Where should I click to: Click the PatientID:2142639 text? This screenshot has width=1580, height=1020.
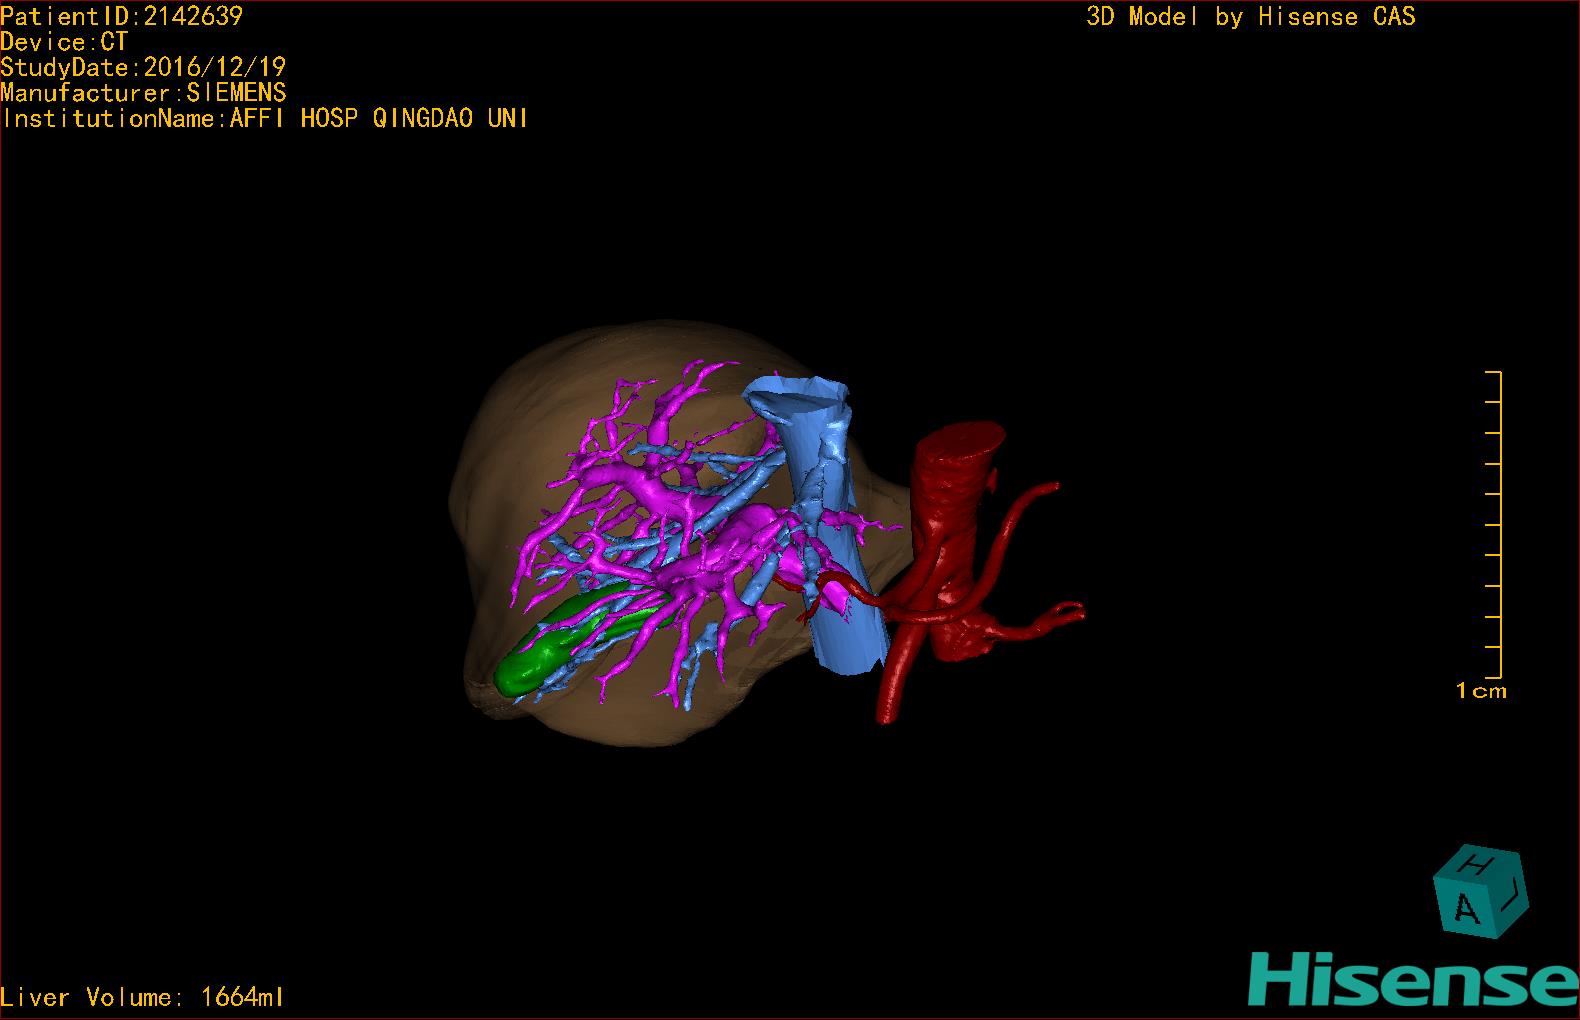coord(121,15)
